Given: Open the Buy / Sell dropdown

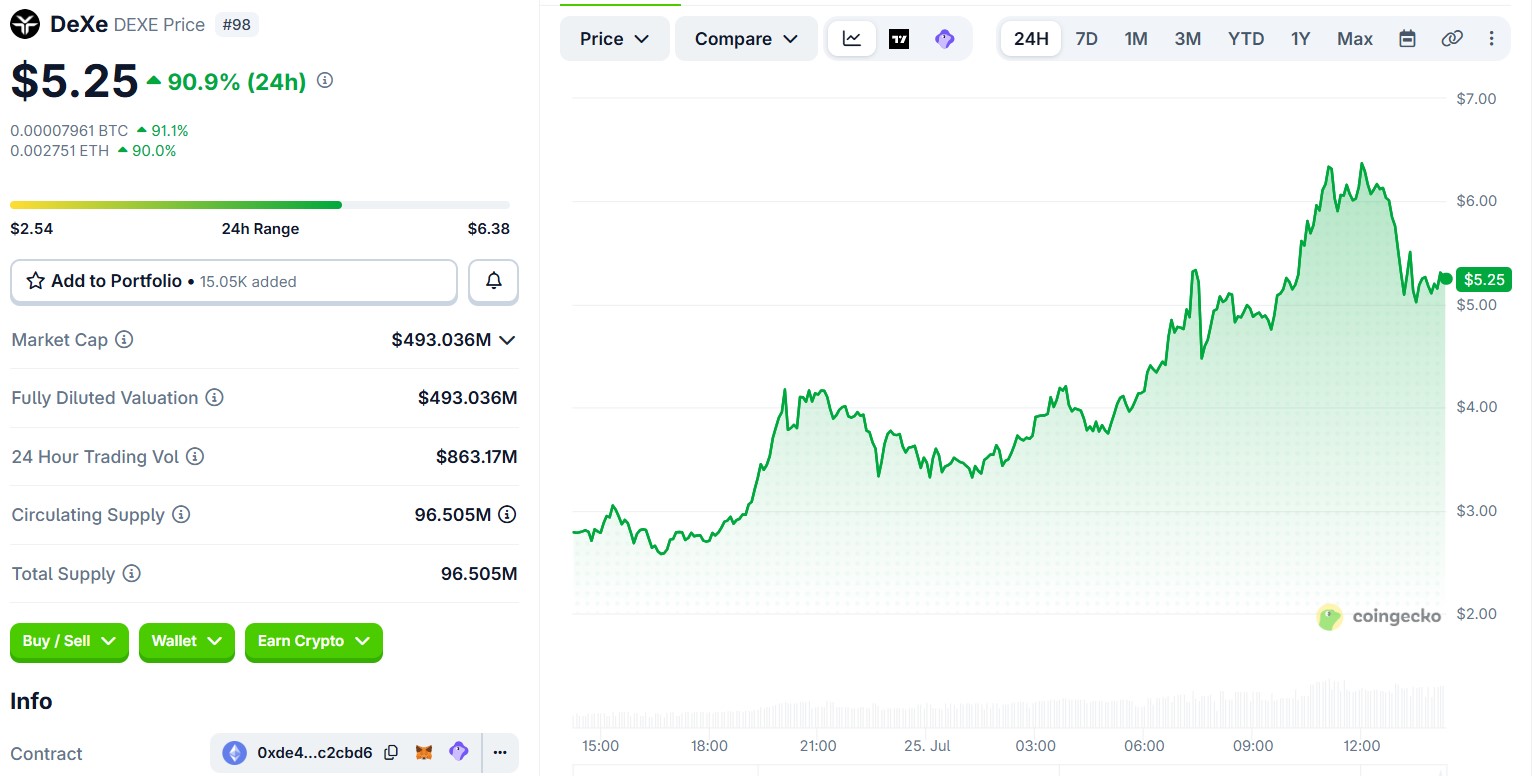Looking at the screenshot, I should click(69, 642).
